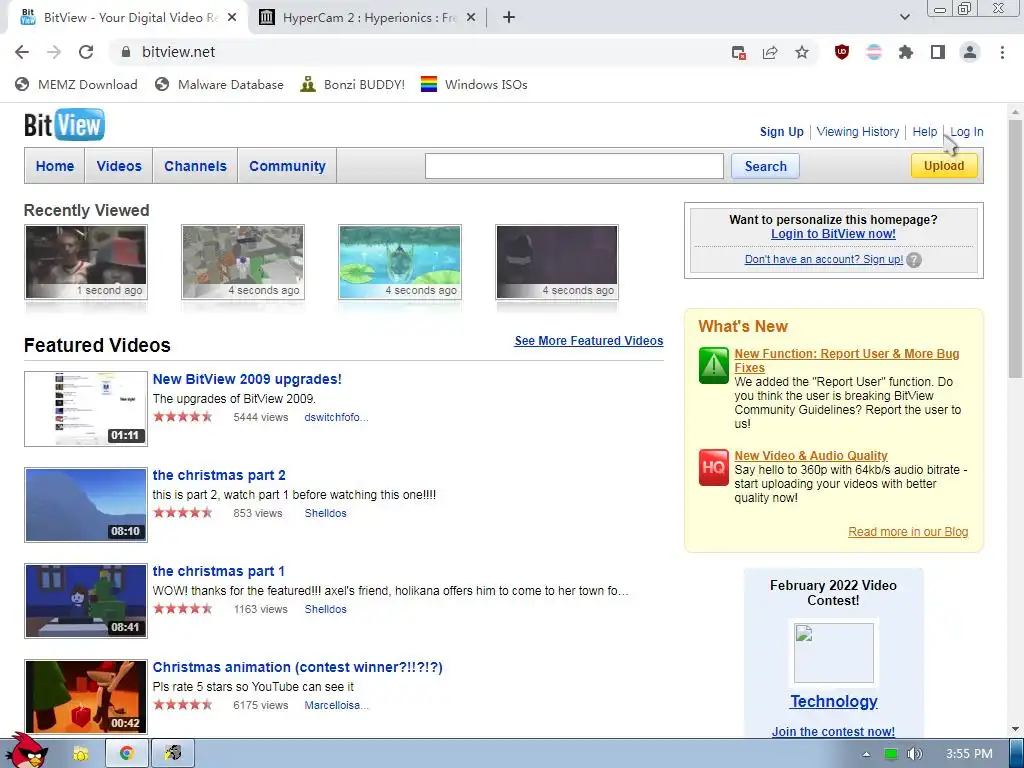Close the HyperCam 2 tab

coord(471,18)
